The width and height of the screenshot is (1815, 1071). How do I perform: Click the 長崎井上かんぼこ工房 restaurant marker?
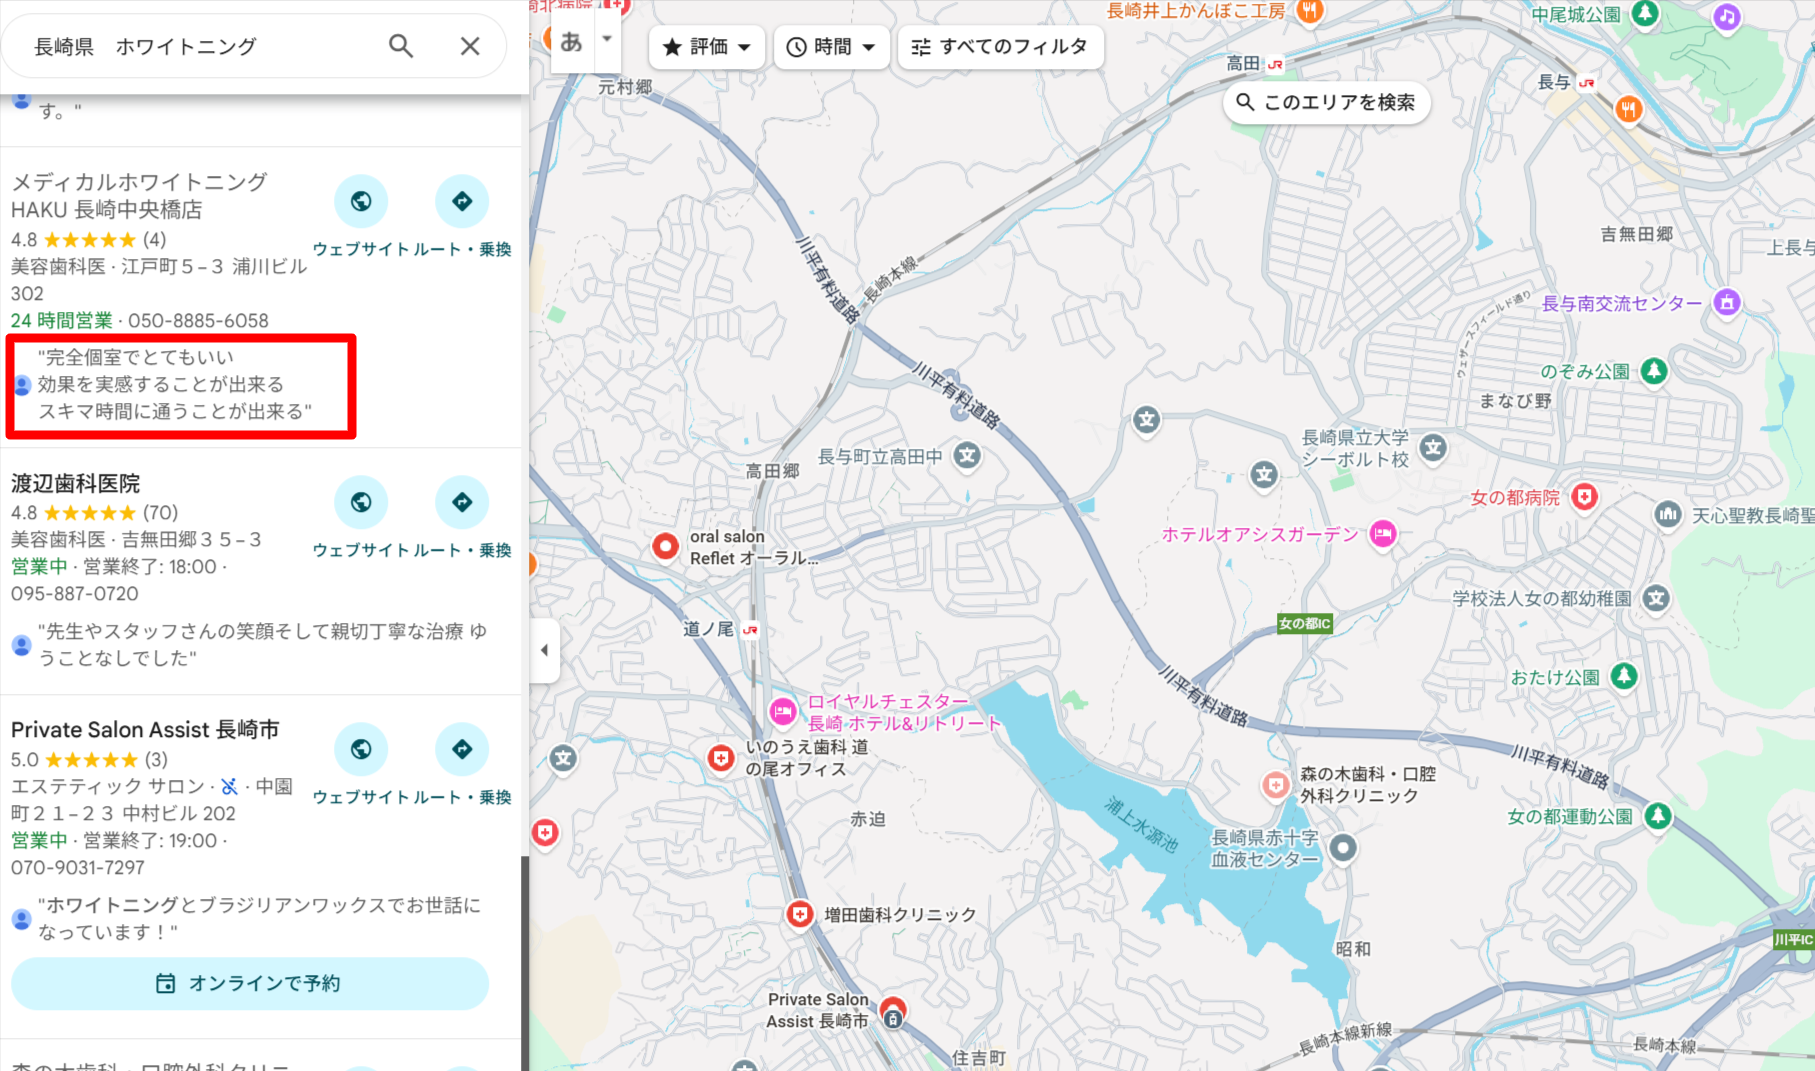pos(1309,11)
